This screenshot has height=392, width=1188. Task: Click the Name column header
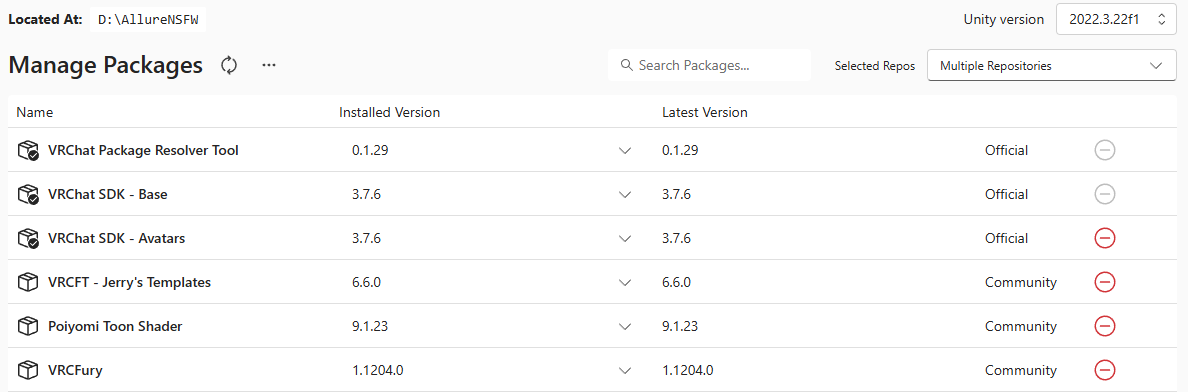point(35,112)
